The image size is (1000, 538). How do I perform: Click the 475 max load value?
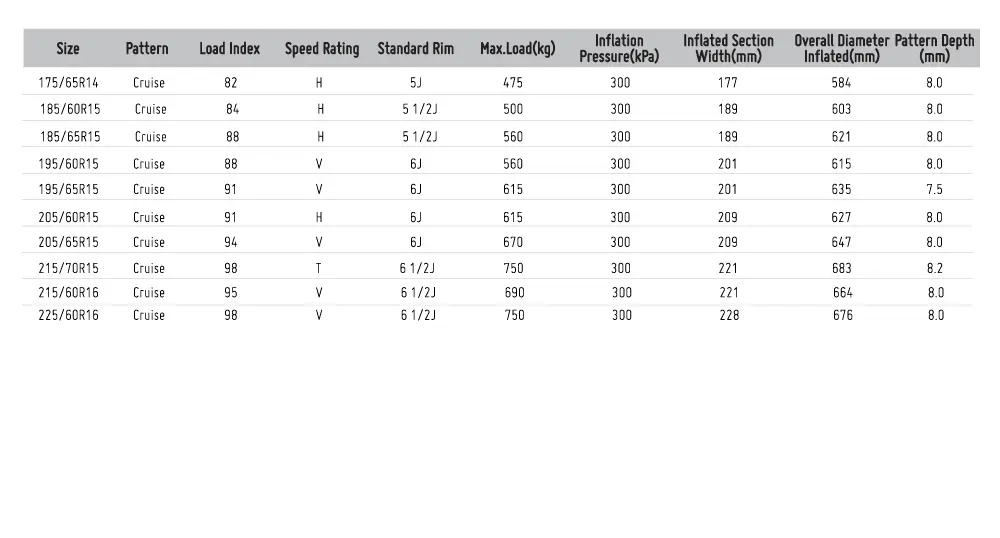point(513,83)
